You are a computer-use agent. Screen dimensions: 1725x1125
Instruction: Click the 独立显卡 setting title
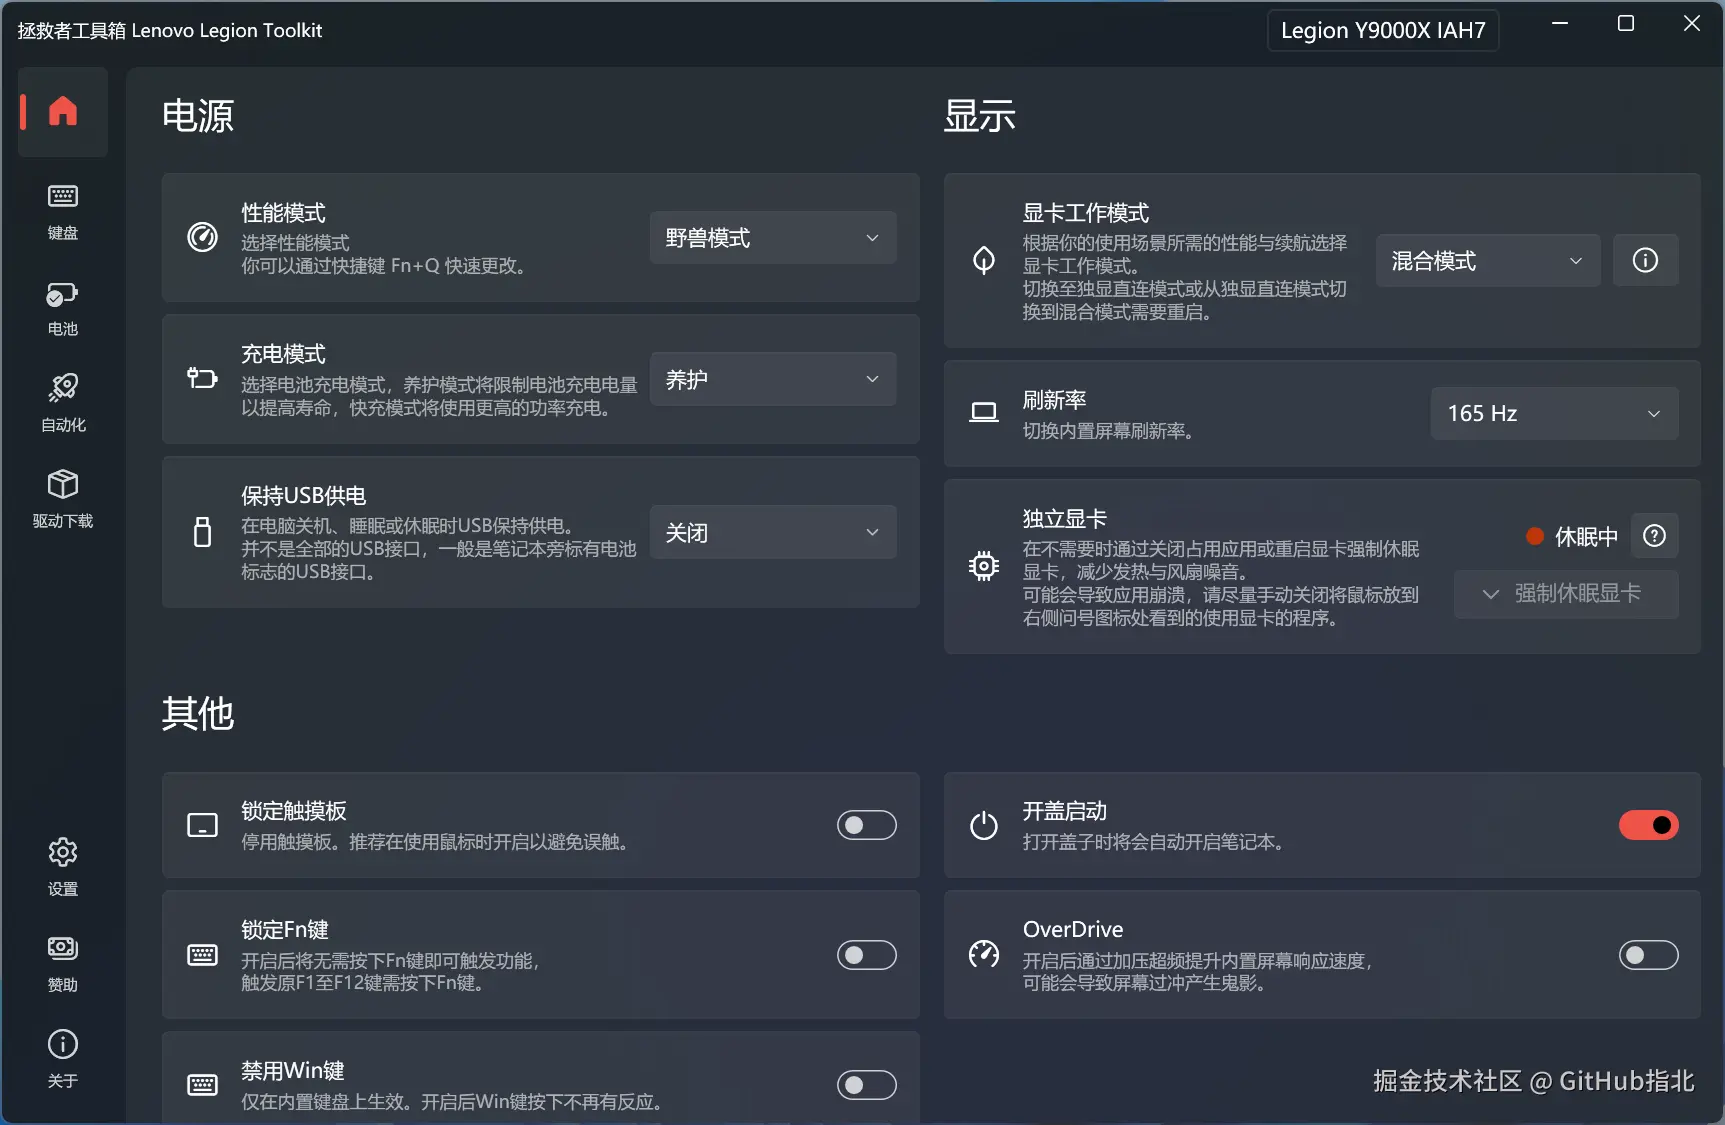[1064, 519]
